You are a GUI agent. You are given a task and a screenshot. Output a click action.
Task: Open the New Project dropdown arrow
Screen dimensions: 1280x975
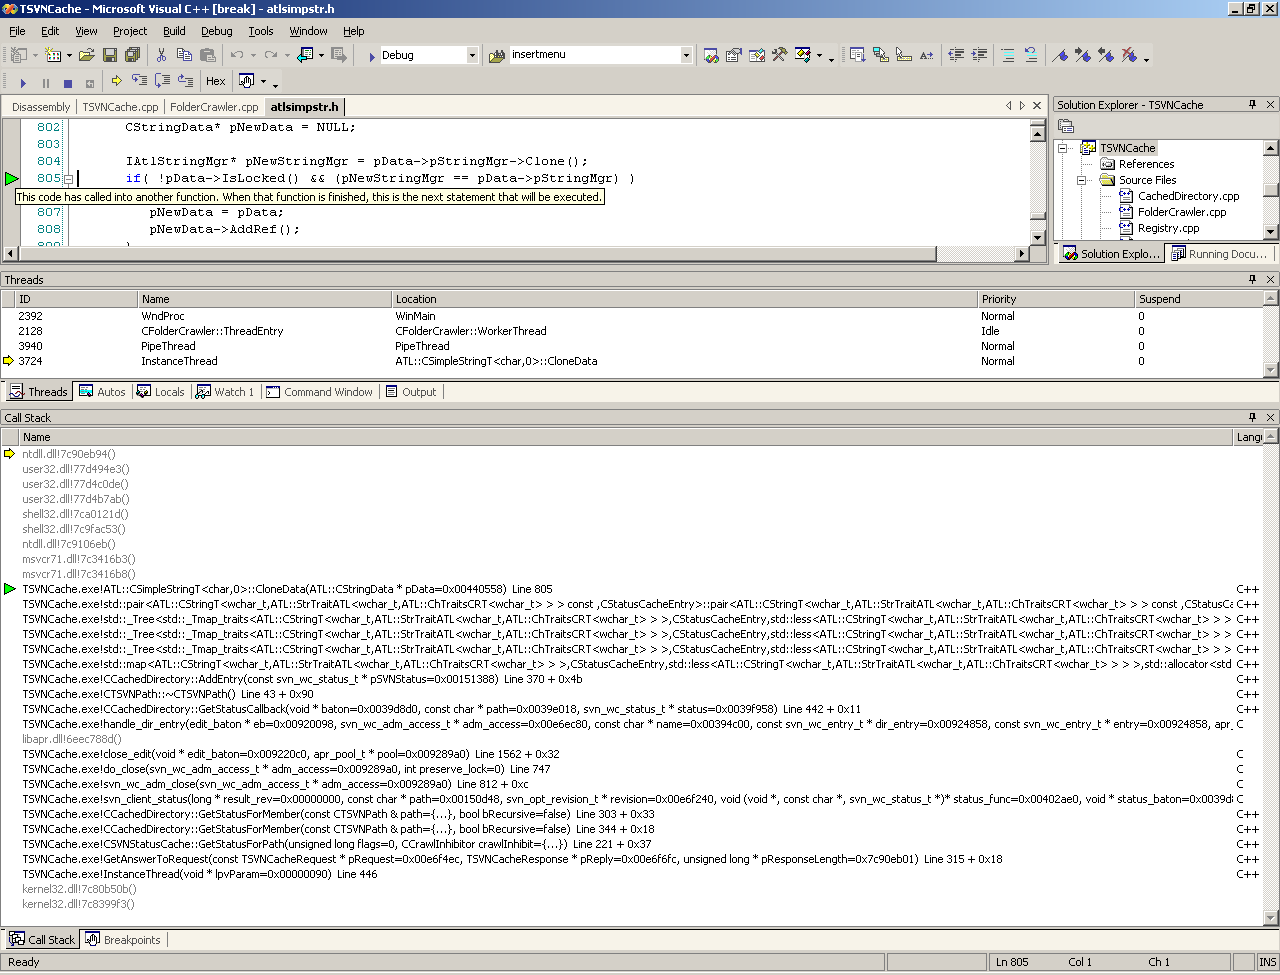coord(35,55)
